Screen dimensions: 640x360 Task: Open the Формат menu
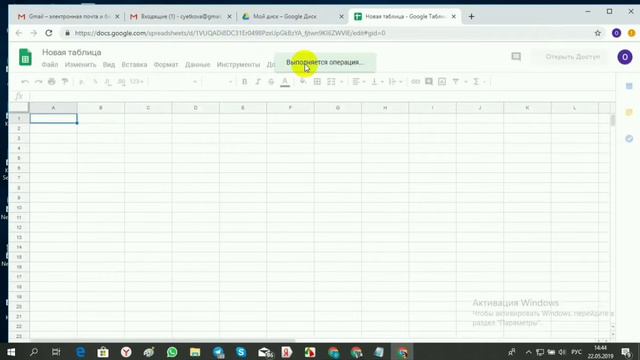point(166,64)
